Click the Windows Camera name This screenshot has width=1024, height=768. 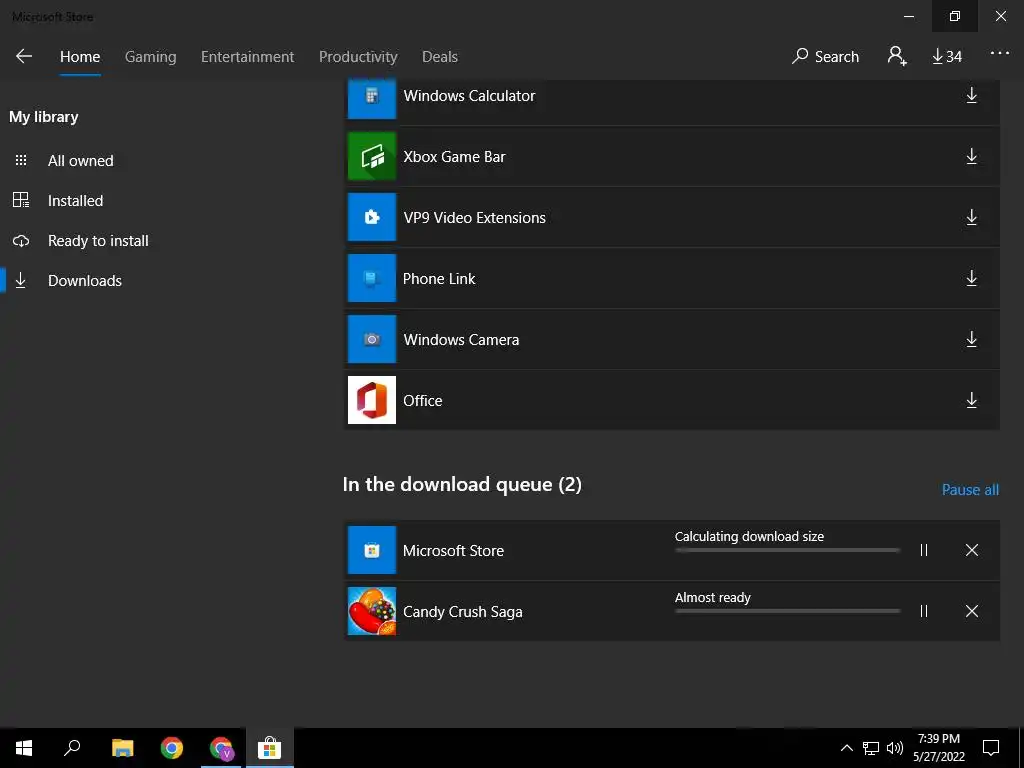(x=461, y=340)
